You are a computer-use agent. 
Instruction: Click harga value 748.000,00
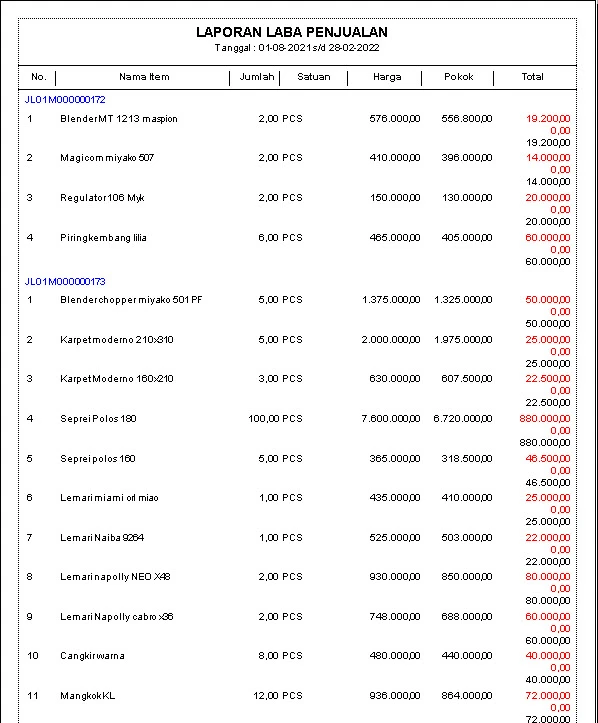(395, 616)
